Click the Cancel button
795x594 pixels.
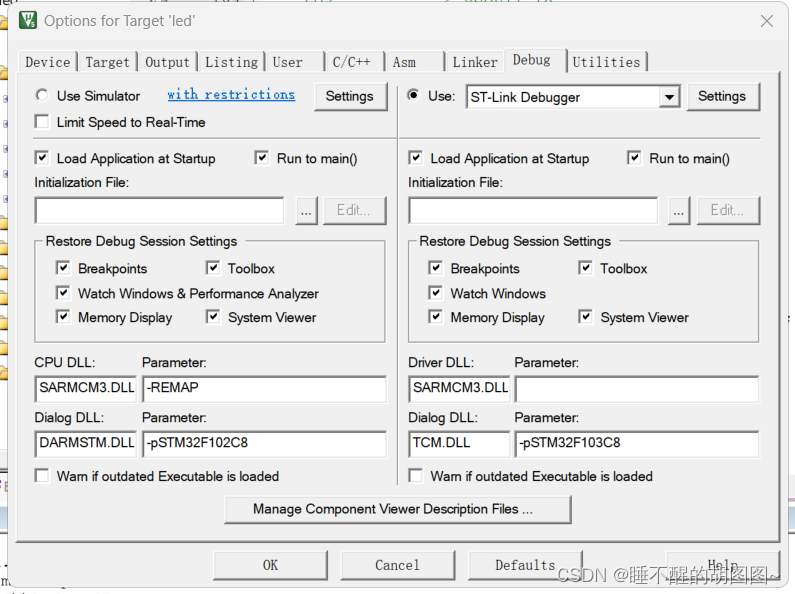398,565
